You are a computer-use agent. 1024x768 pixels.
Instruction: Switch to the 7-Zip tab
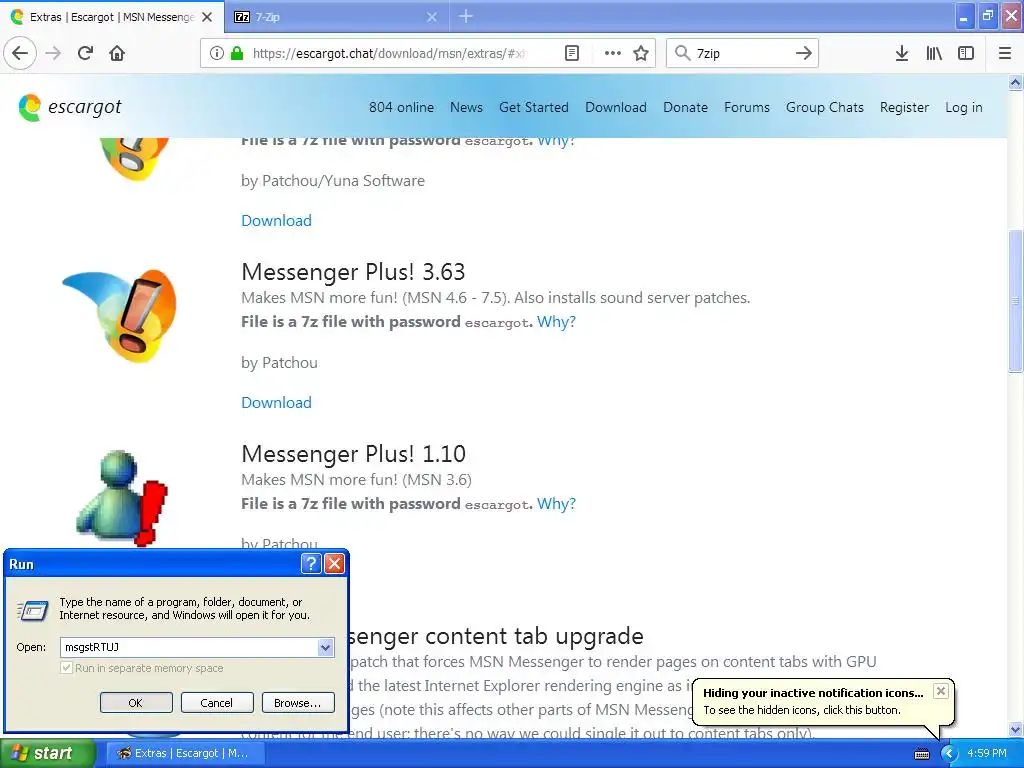coord(337,17)
